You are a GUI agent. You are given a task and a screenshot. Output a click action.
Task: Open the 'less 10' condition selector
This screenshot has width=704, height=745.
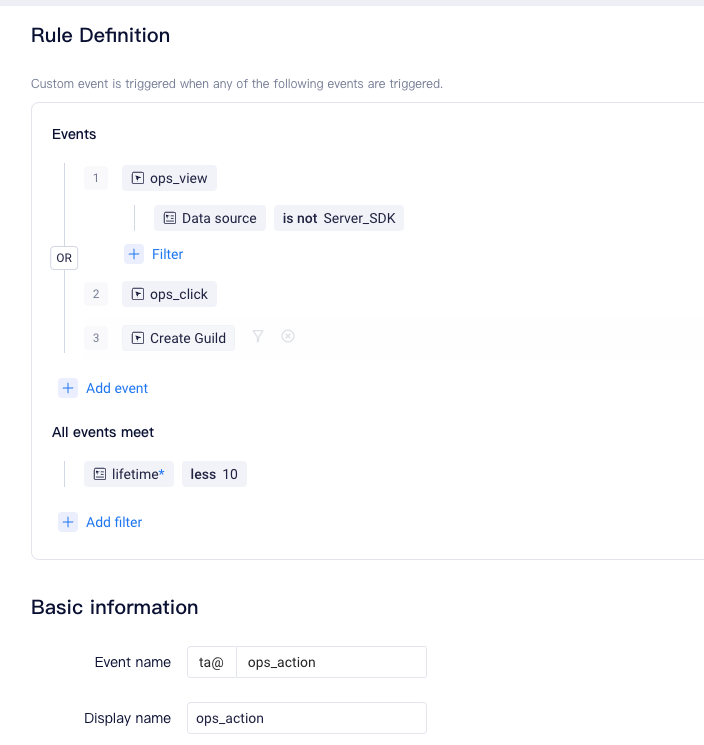point(214,474)
